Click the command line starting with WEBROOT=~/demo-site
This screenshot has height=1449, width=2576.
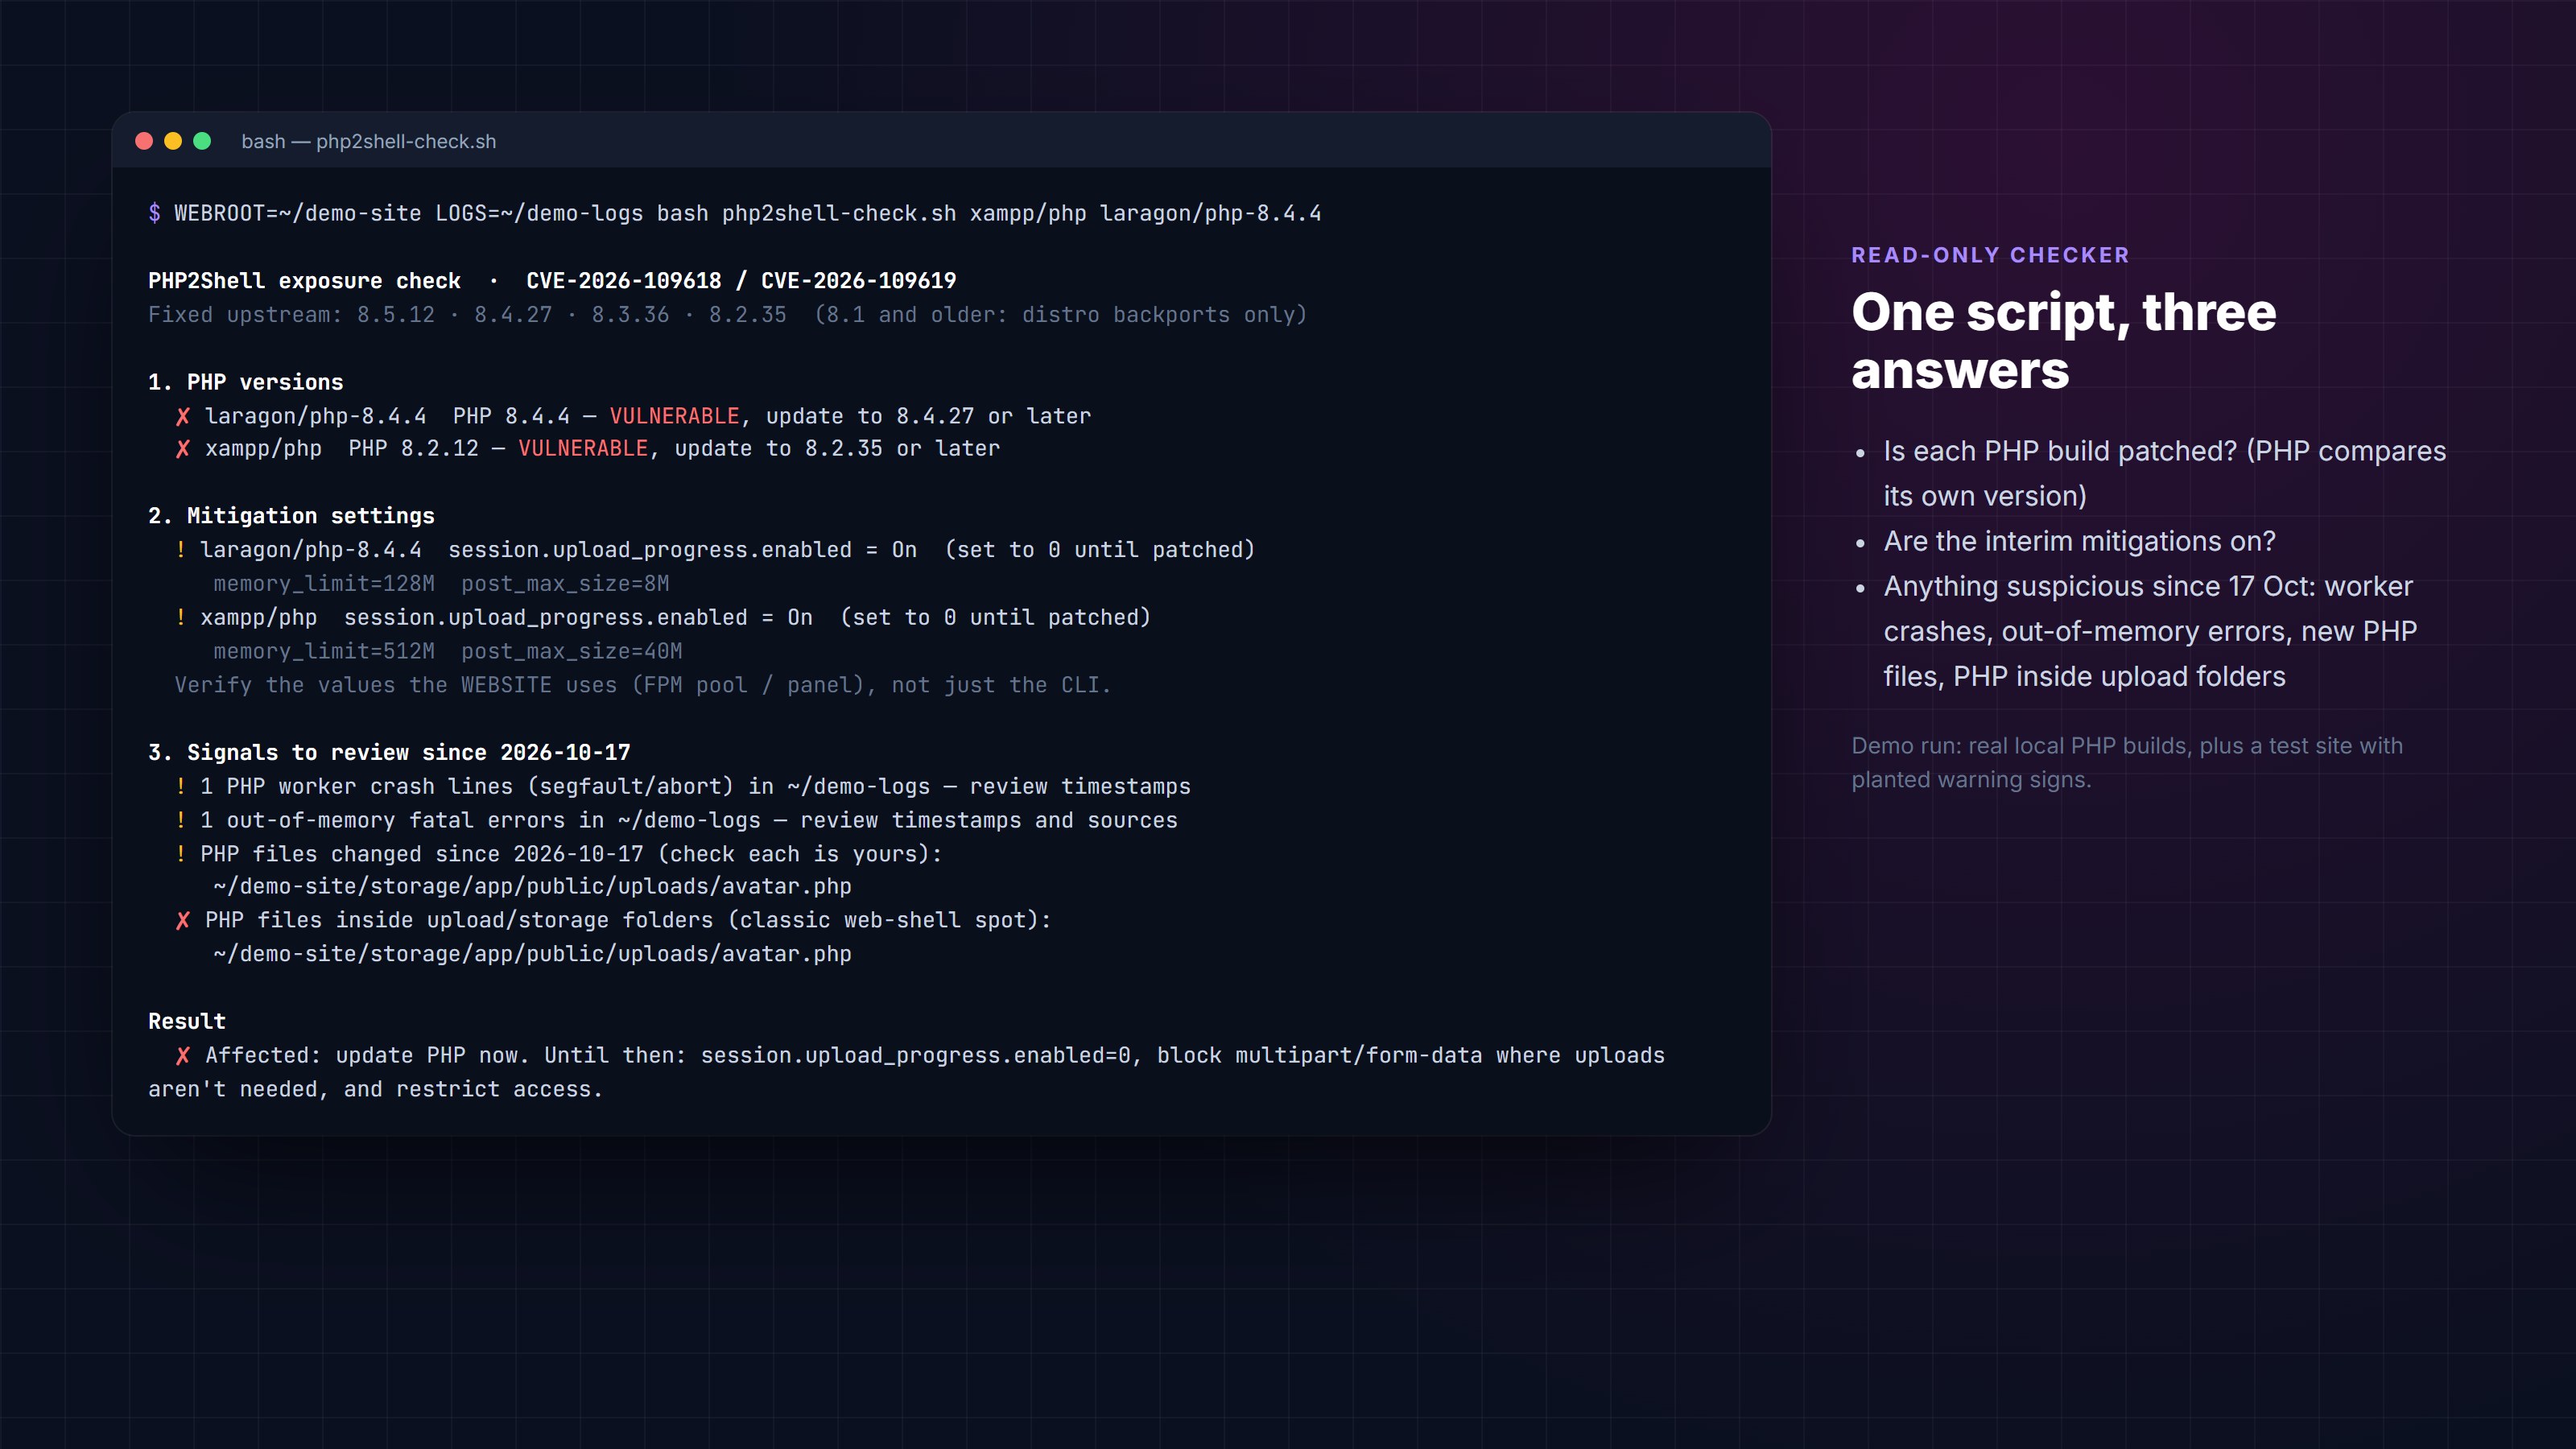[747, 213]
